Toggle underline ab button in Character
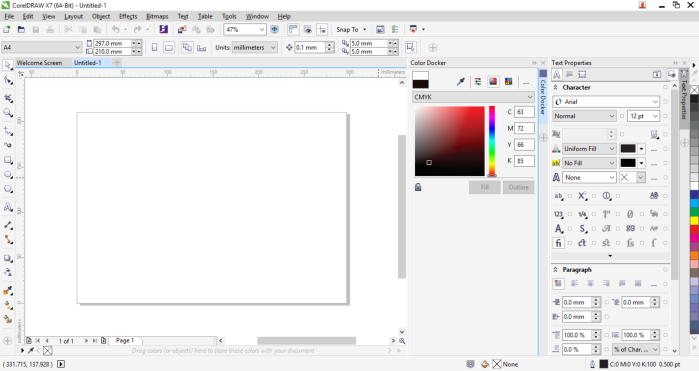This screenshot has width=699, height=371. point(558,195)
